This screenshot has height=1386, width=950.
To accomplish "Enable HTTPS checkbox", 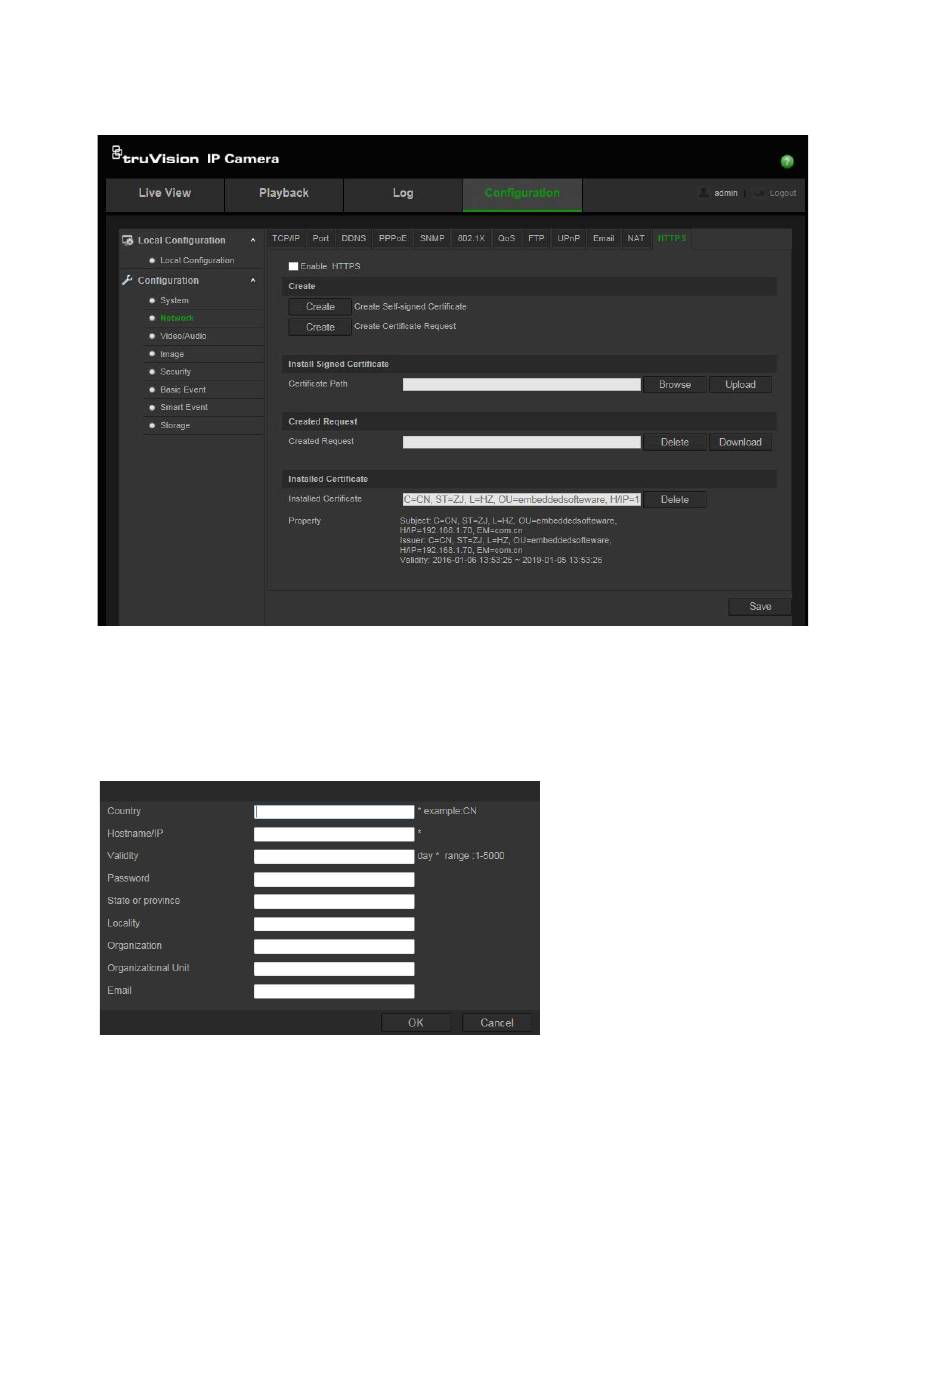I will (x=293, y=266).
